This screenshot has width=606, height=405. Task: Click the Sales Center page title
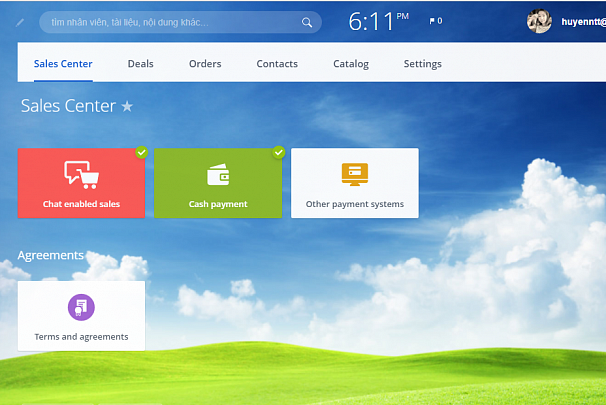(x=68, y=106)
